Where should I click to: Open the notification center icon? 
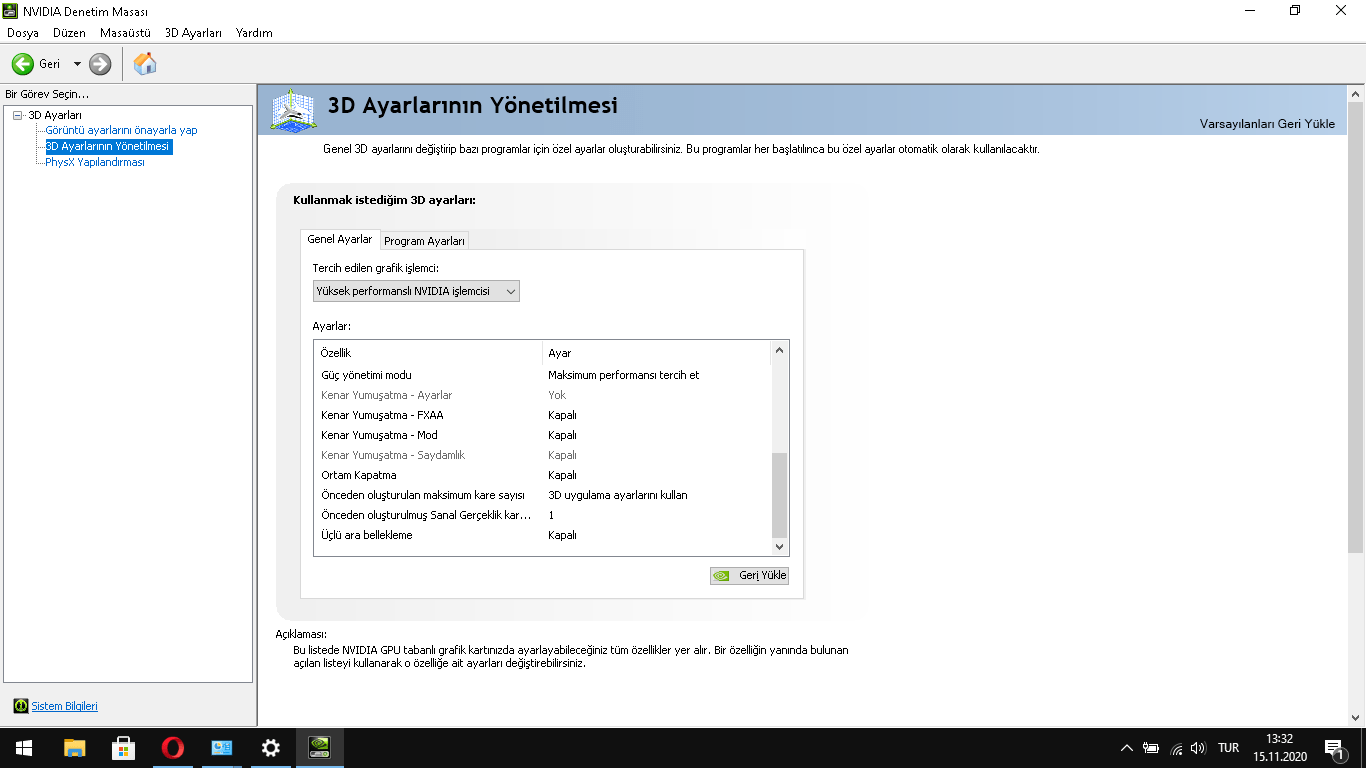click(x=1334, y=748)
